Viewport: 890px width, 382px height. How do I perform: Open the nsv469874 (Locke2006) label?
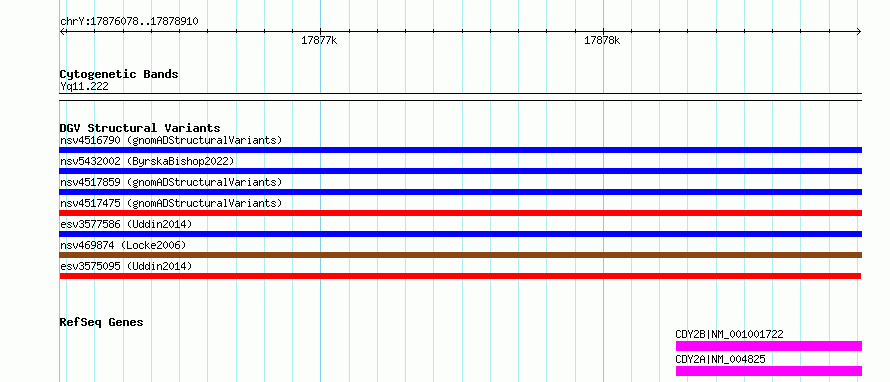(x=123, y=245)
